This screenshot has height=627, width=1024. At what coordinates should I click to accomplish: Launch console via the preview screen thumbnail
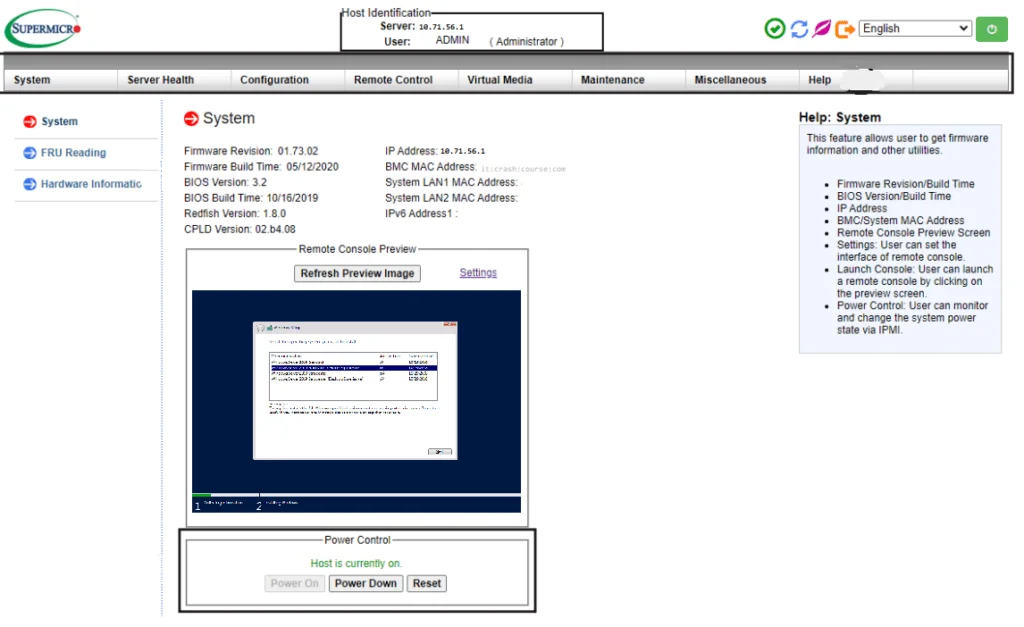[357, 401]
